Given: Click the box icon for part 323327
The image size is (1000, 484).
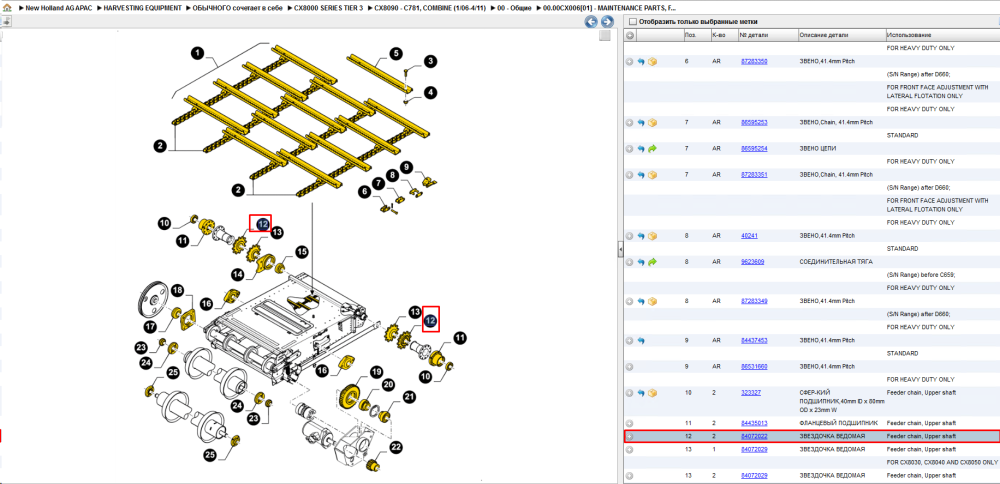Looking at the screenshot, I should (652, 393).
